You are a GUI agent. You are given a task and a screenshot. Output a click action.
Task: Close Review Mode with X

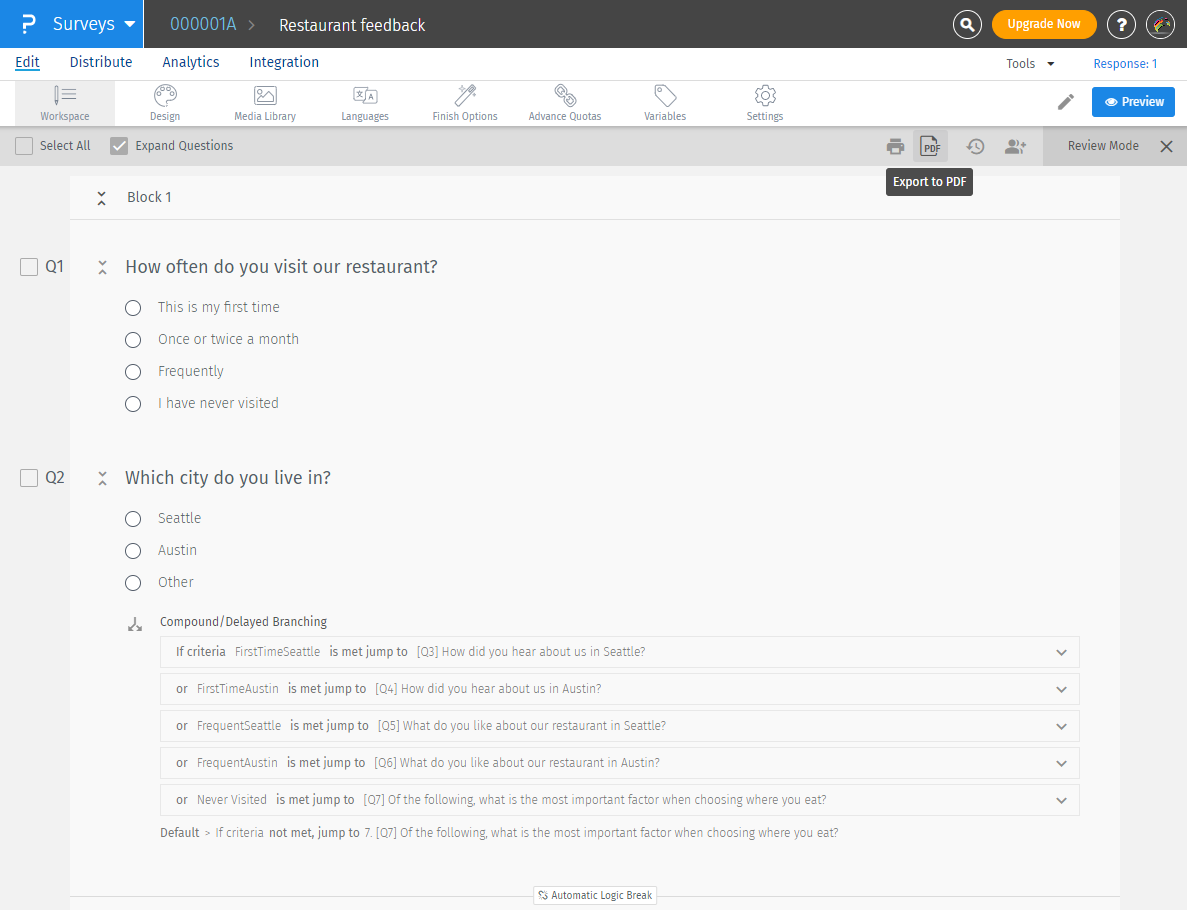(1167, 146)
